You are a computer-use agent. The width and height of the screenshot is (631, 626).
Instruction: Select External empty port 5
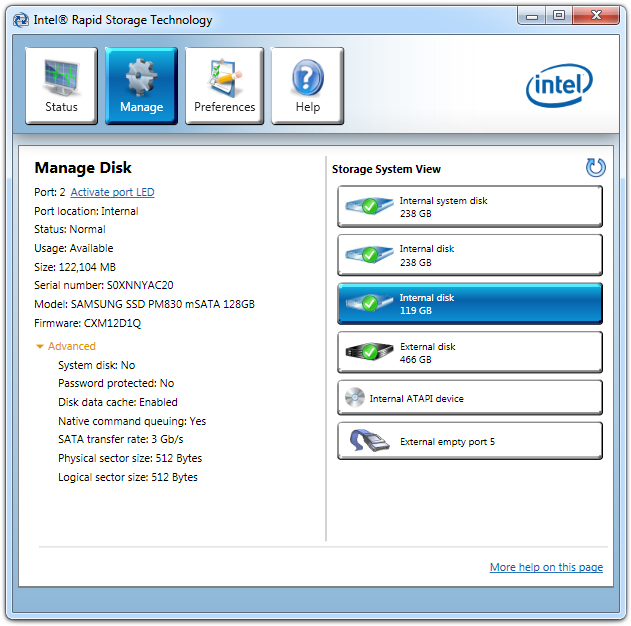[x=470, y=441]
